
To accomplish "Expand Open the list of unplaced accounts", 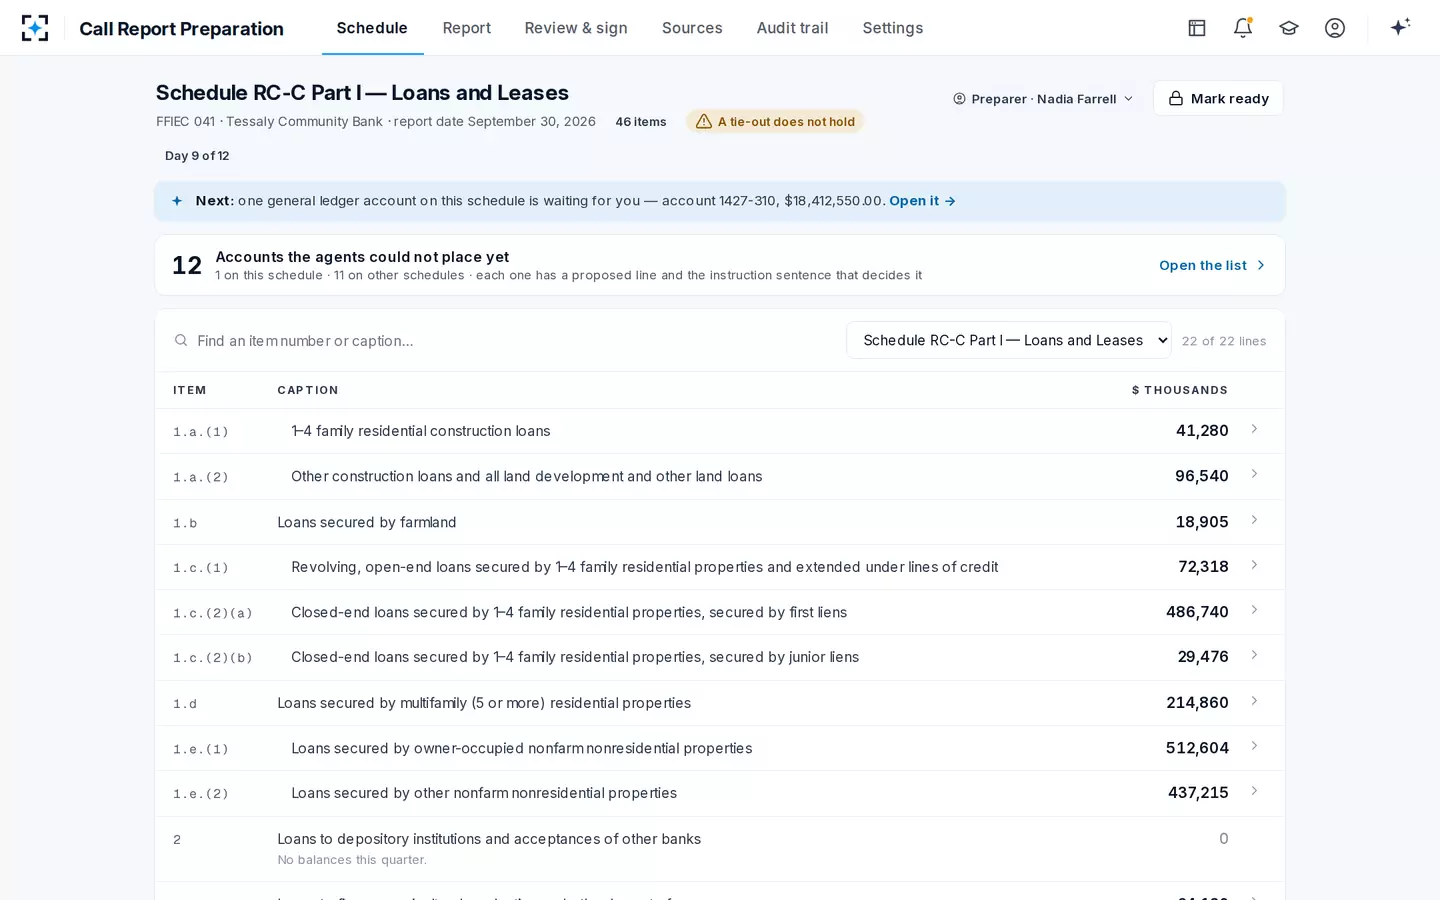I will click(x=1212, y=265).
